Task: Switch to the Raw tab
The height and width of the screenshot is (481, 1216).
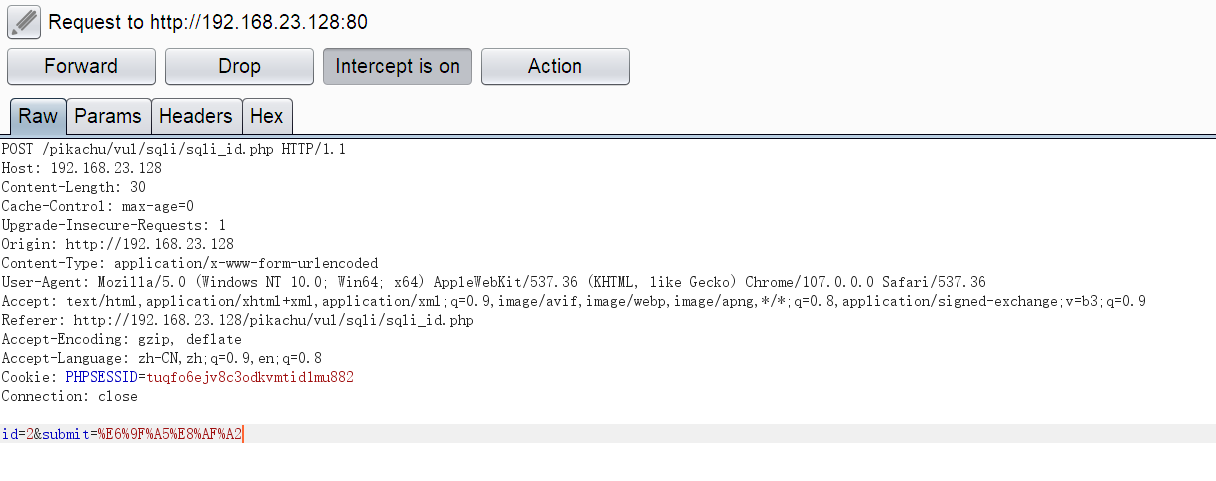Action: click(38, 116)
